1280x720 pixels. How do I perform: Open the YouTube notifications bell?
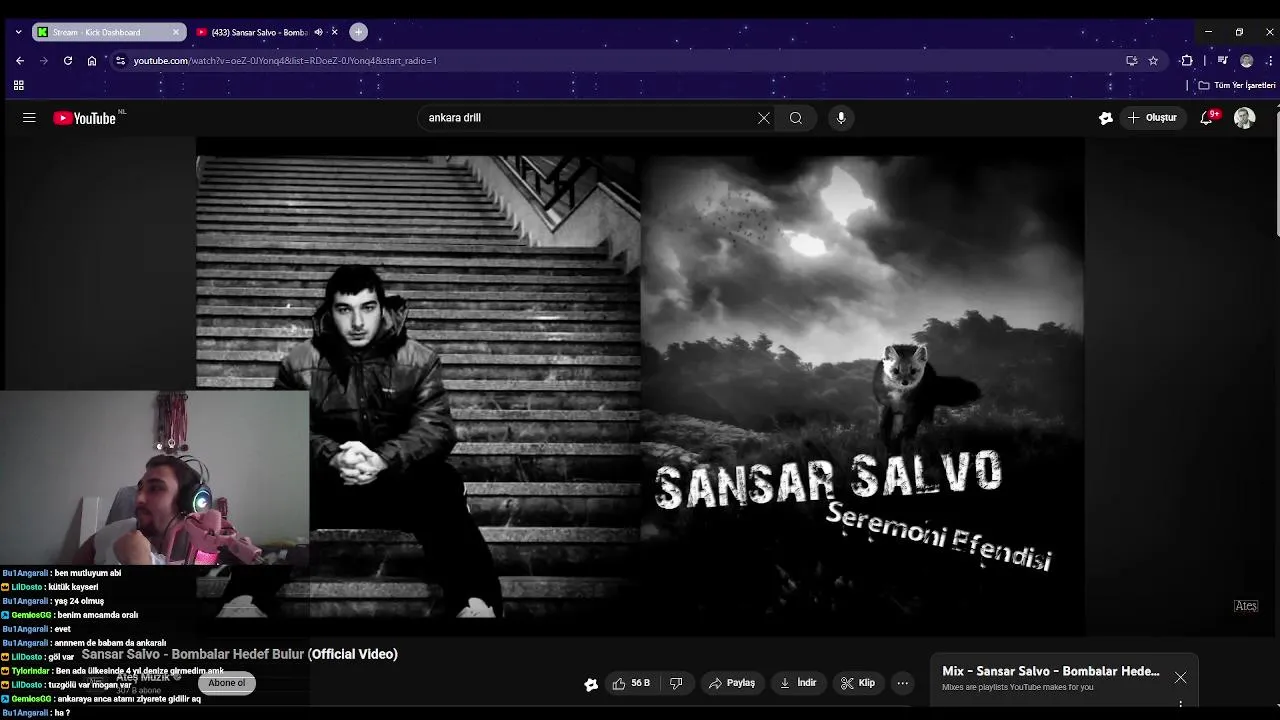tap(1207, 118)
